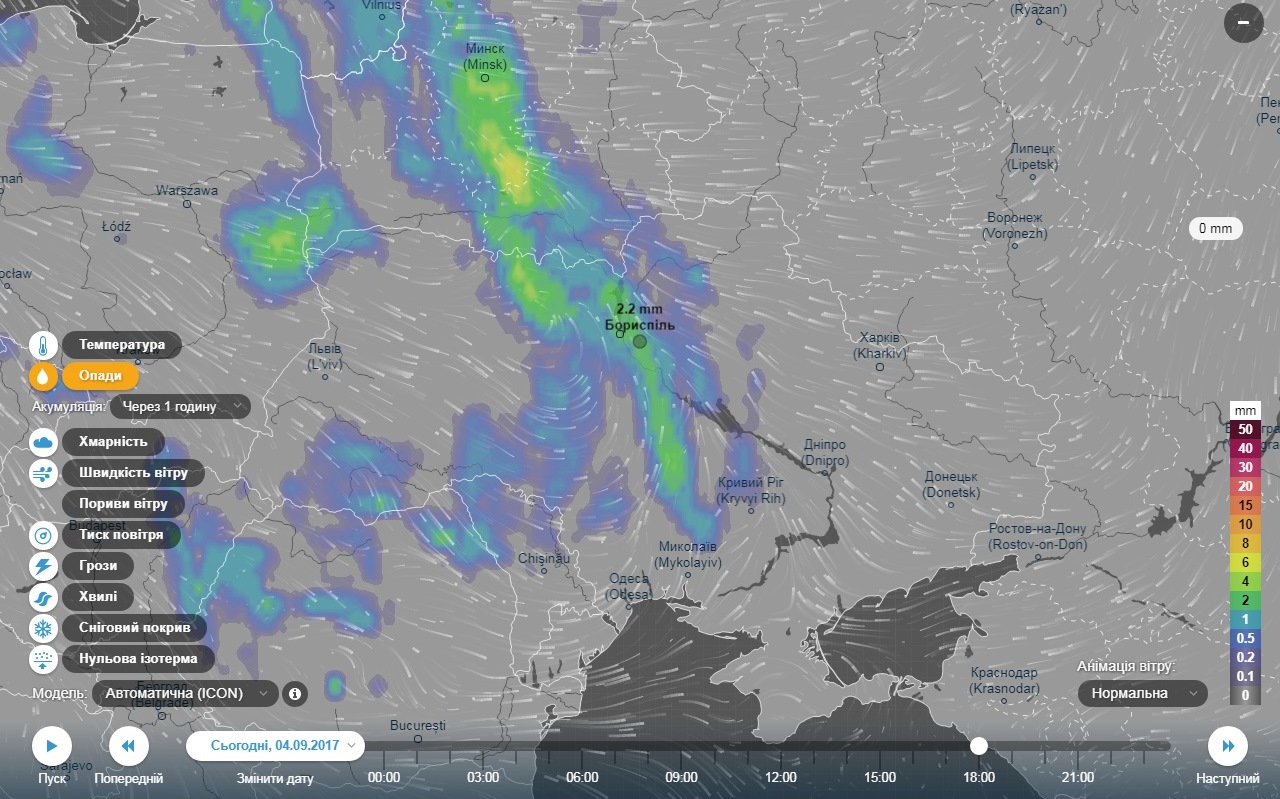
Task: Click the orange precipitation droplet icon
Action: pyautogui.click(x=44, y=376)
